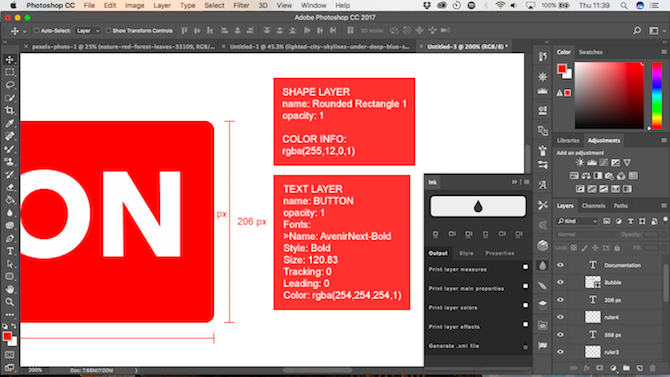
Task: Click the Spotlight search icon in menu bar
Action: [x=624, y=6]
